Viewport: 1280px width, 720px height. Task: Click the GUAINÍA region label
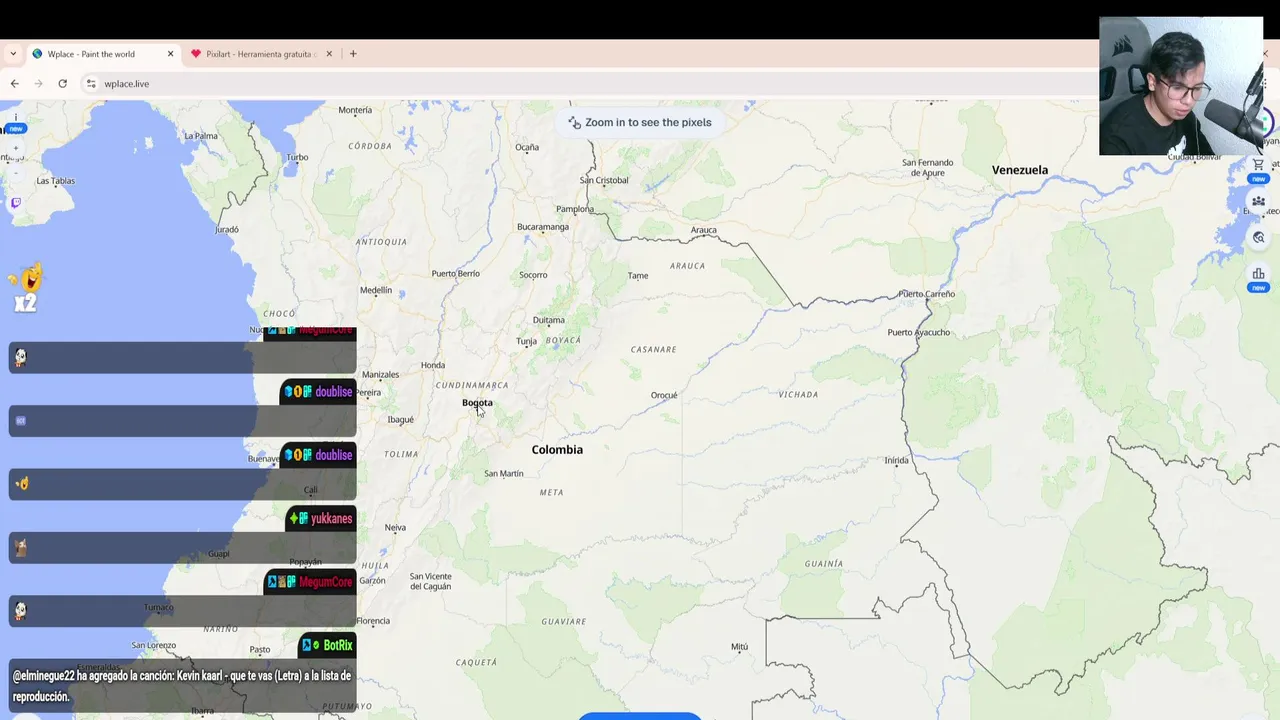[824, 564]
